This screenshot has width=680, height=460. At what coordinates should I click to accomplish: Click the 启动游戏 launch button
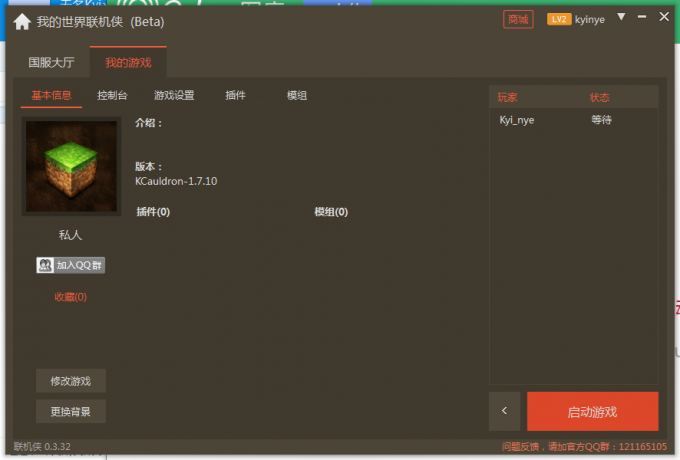(x=592, y=411)
